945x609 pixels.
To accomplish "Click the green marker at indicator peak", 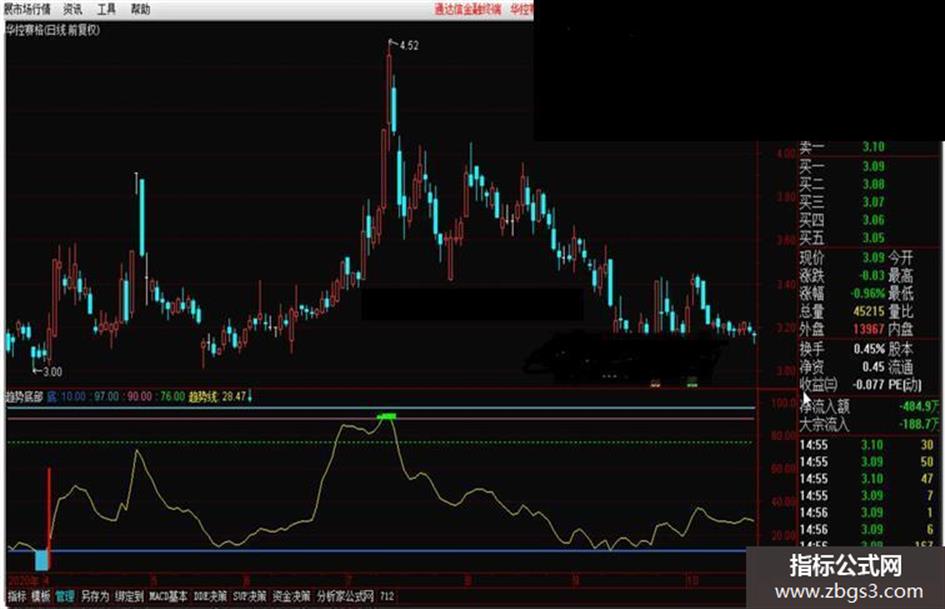I will (386, 416).
